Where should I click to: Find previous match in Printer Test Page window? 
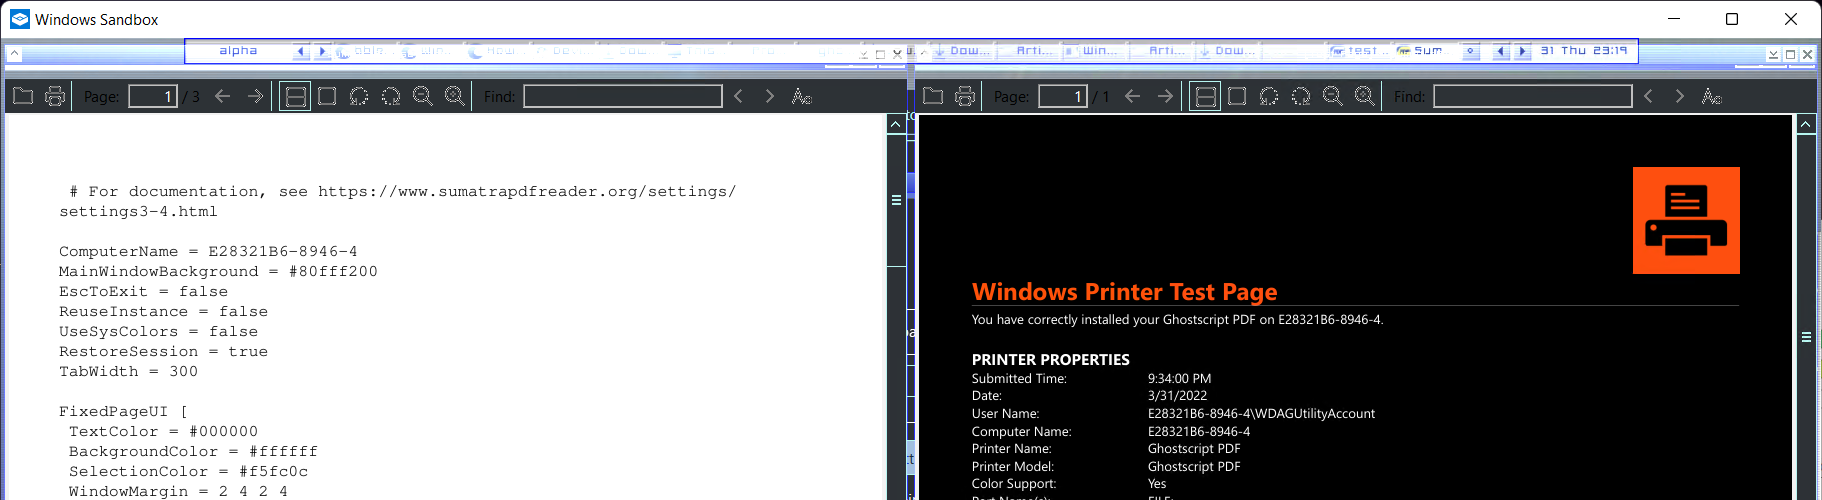[1649, 96]
